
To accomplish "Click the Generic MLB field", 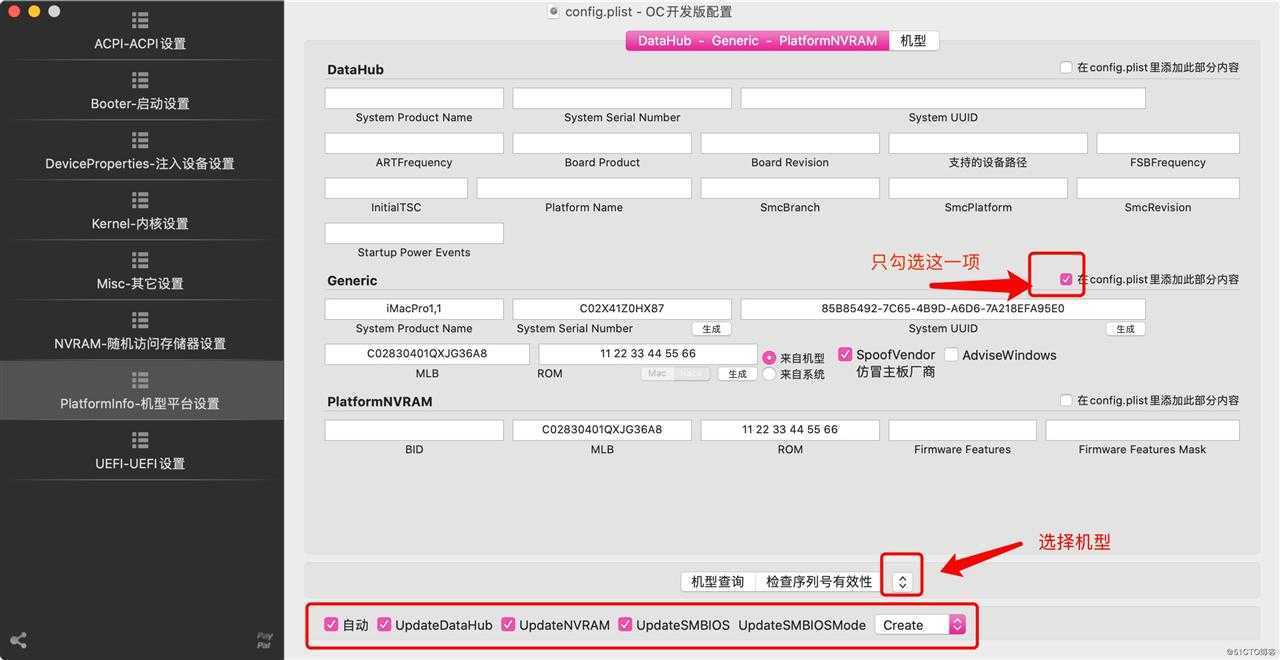I will point(427,354).
